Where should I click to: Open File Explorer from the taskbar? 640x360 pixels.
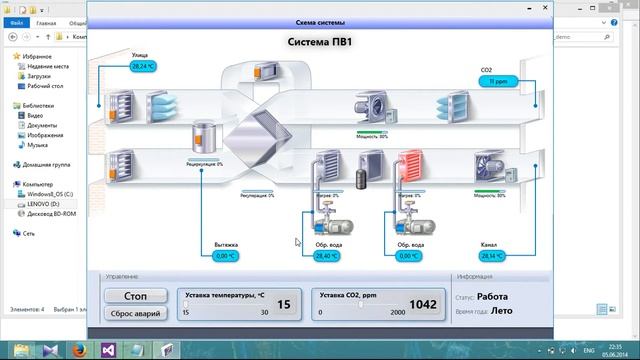pos(22,350)
